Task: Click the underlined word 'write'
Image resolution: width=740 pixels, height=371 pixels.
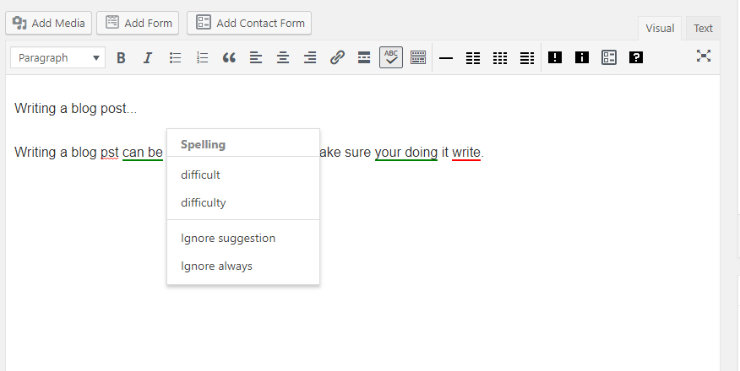Action: click(466, 152)
